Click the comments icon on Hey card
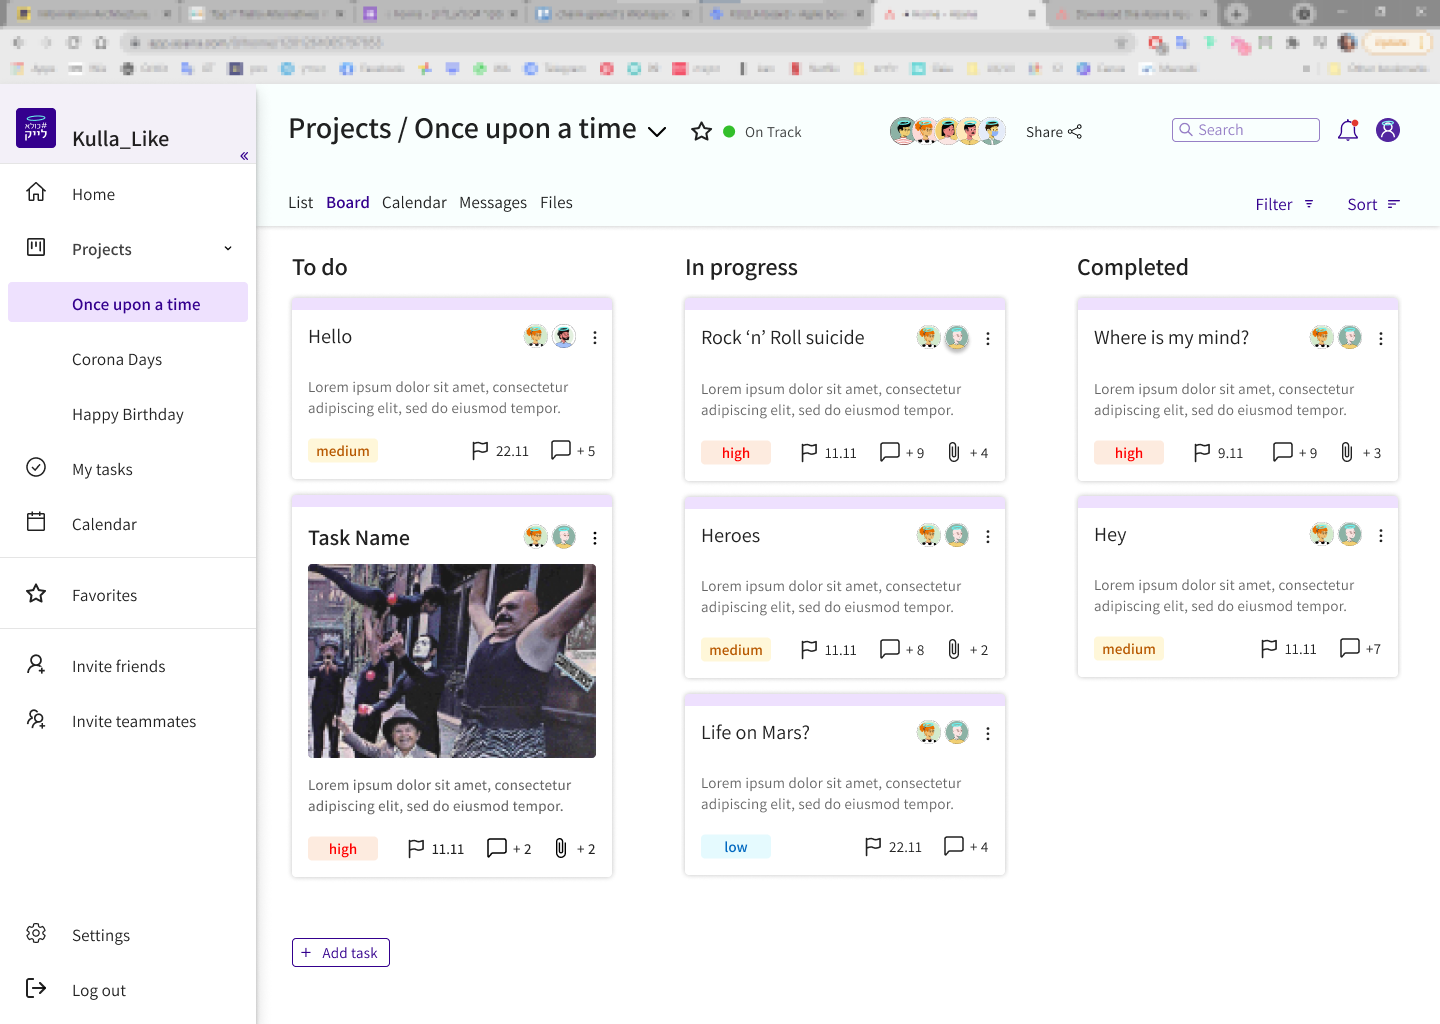Viewport: 1440px width, 1024px height. [1350, 648]
